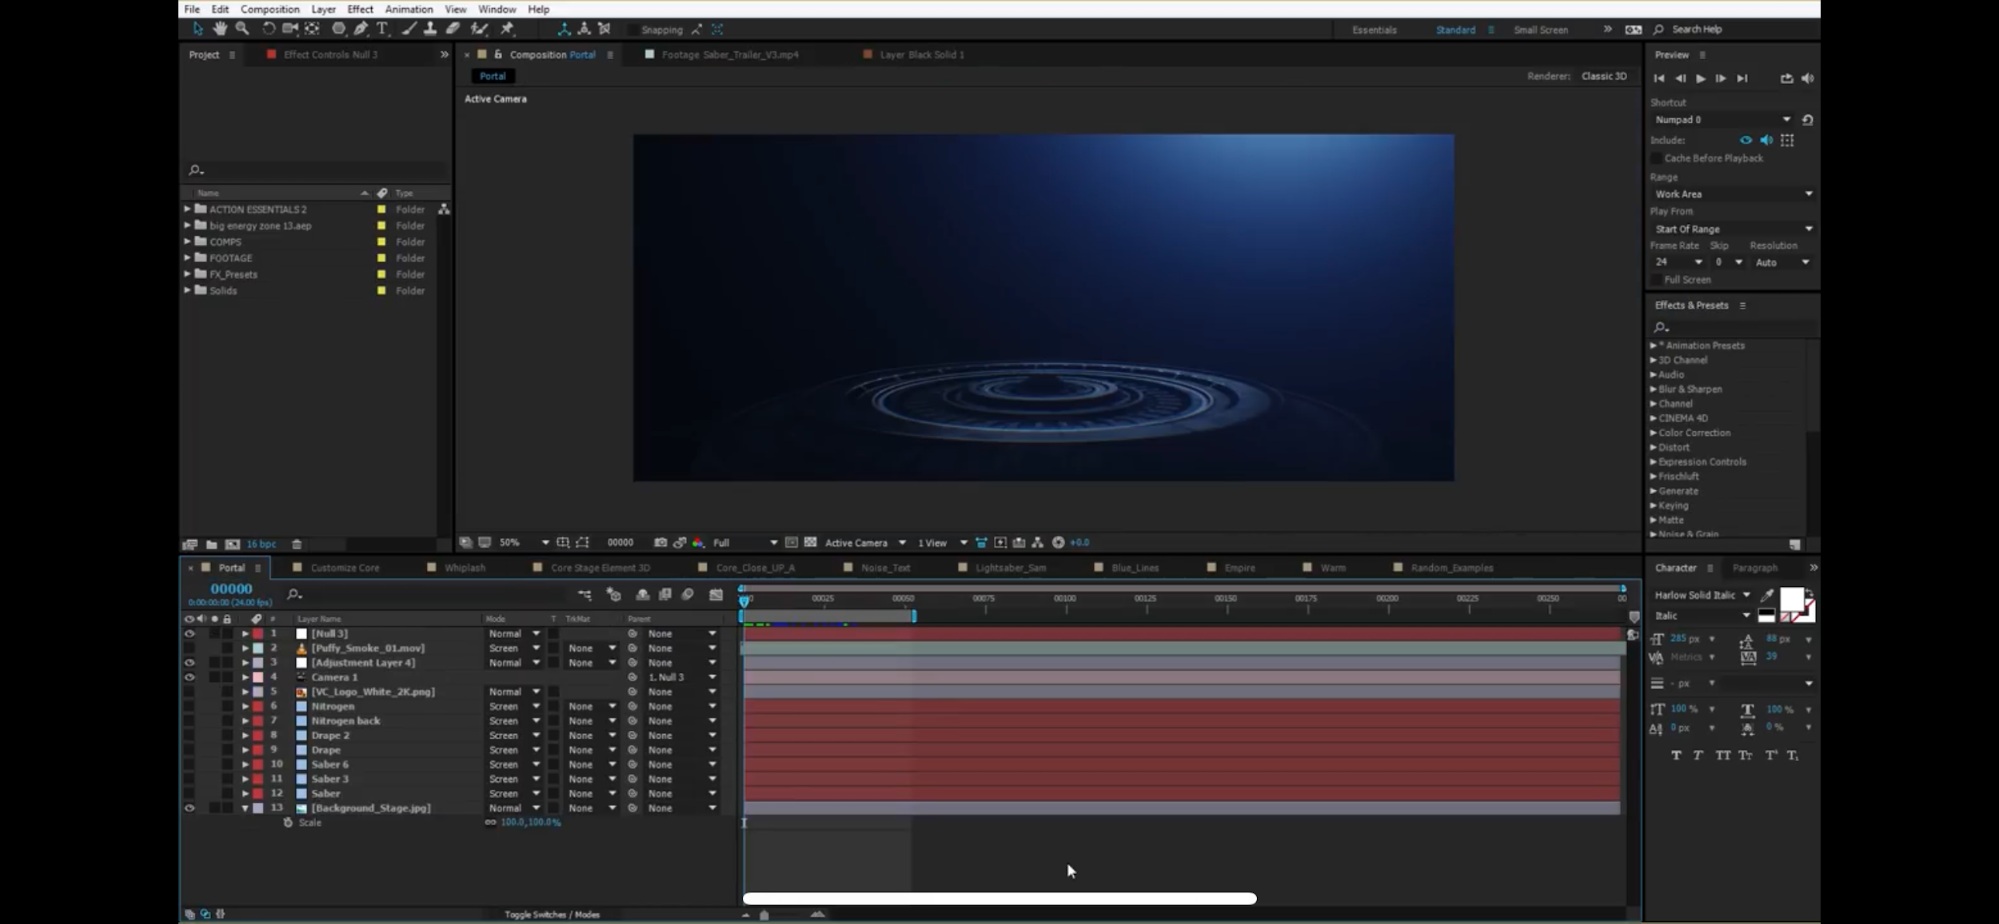Play the preview with the play button
Image resolution: width=1999 pixels, height=924 pixels.
[1700, 78]
